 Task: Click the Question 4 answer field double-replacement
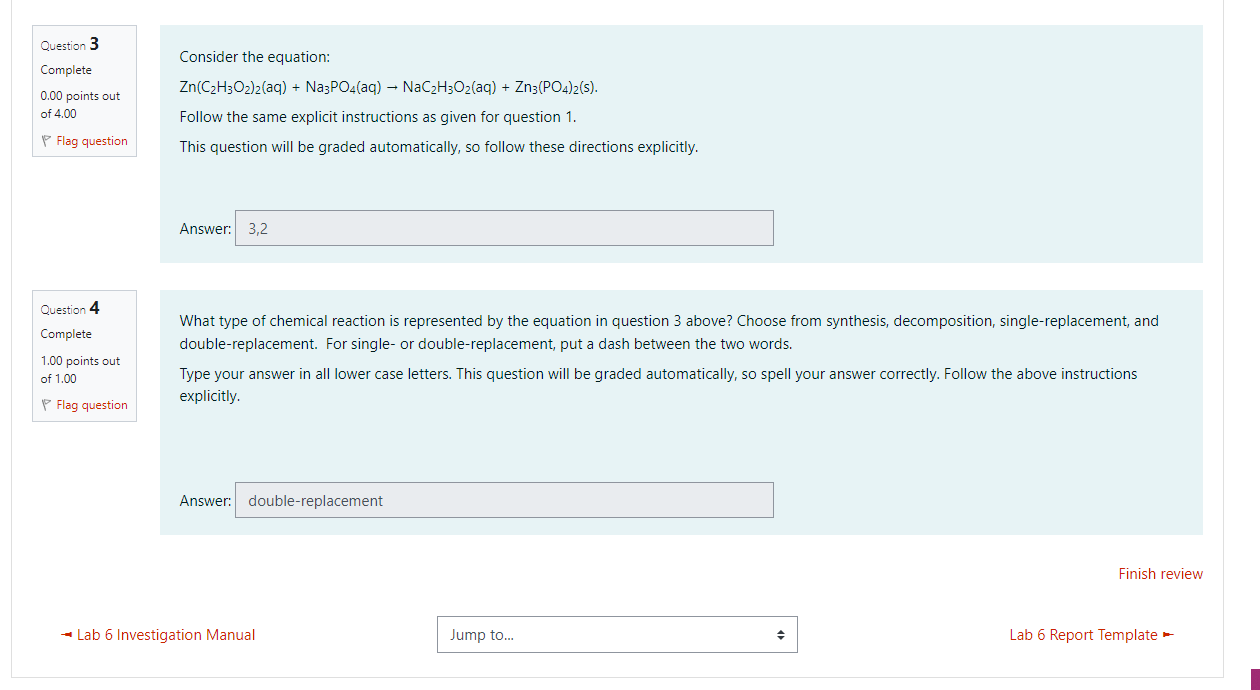pos(504,500)
